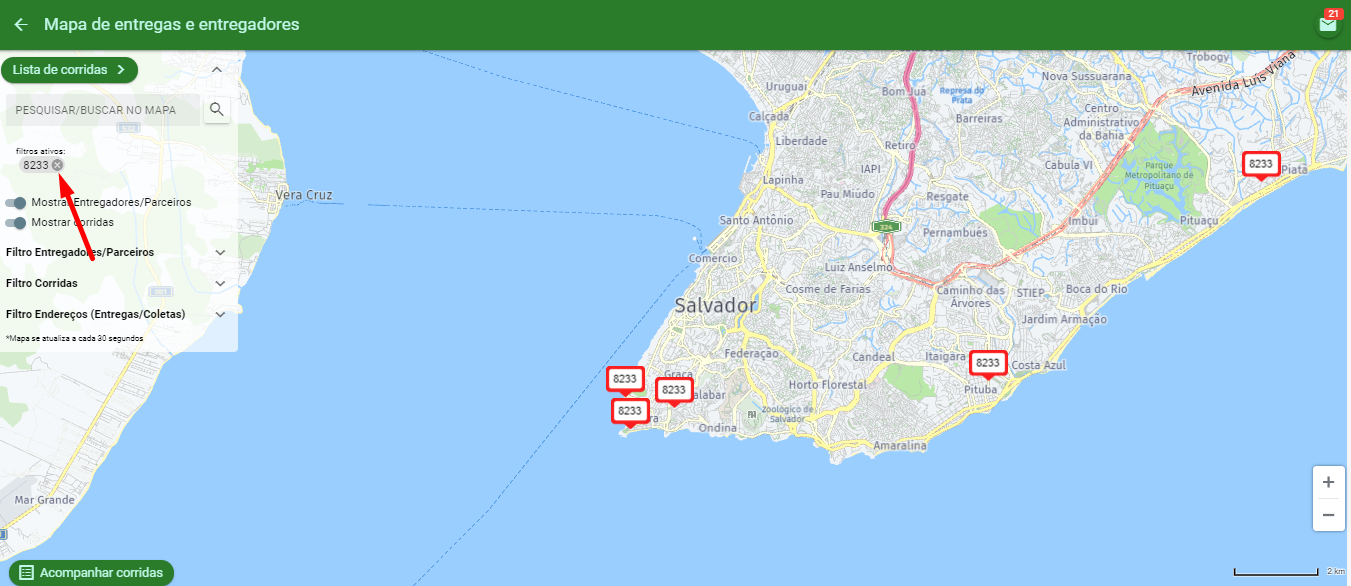This screenshot has width=1351, height=586.
Task: Click the Cosme de Farias map label
Action: coord(828,289)
